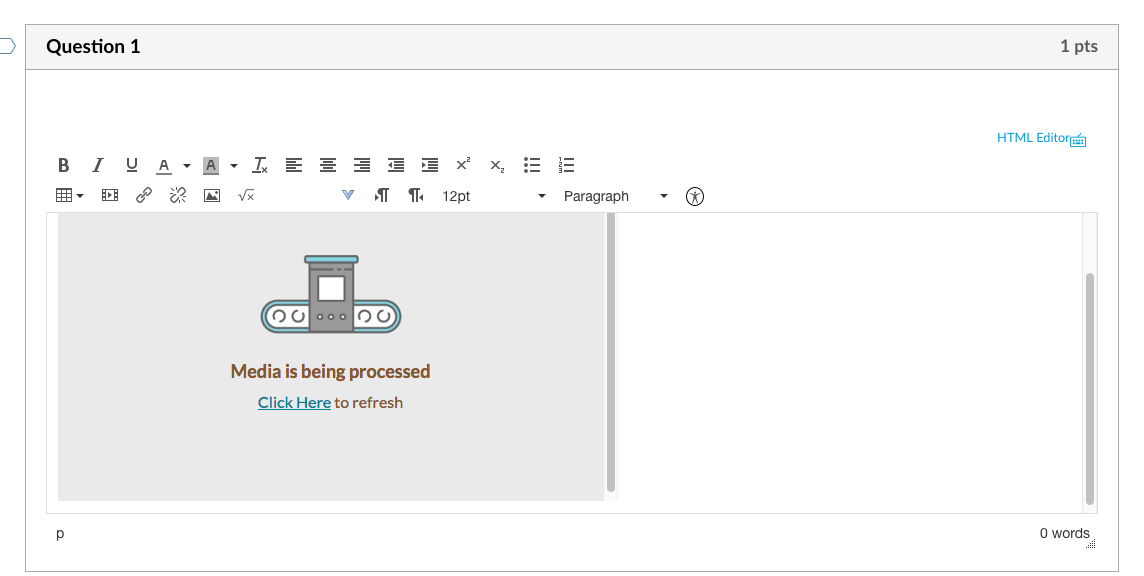
Task: Open text color dropdown arrow
Action: pyautogui.click(x=187, y=166)
